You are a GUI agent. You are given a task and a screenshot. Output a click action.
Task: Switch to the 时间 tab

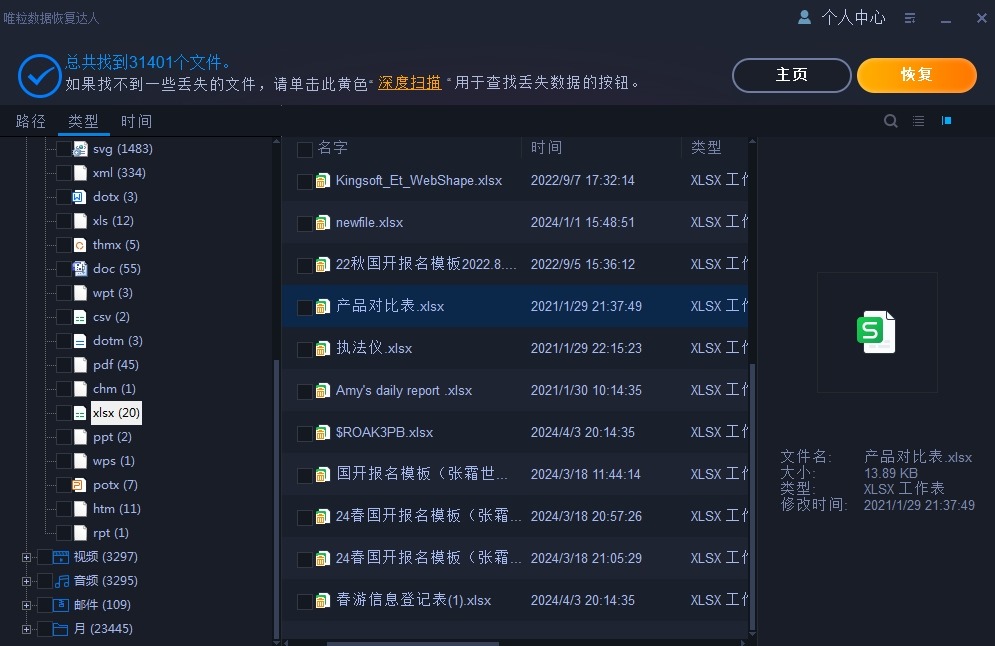[x=137, y=121]
